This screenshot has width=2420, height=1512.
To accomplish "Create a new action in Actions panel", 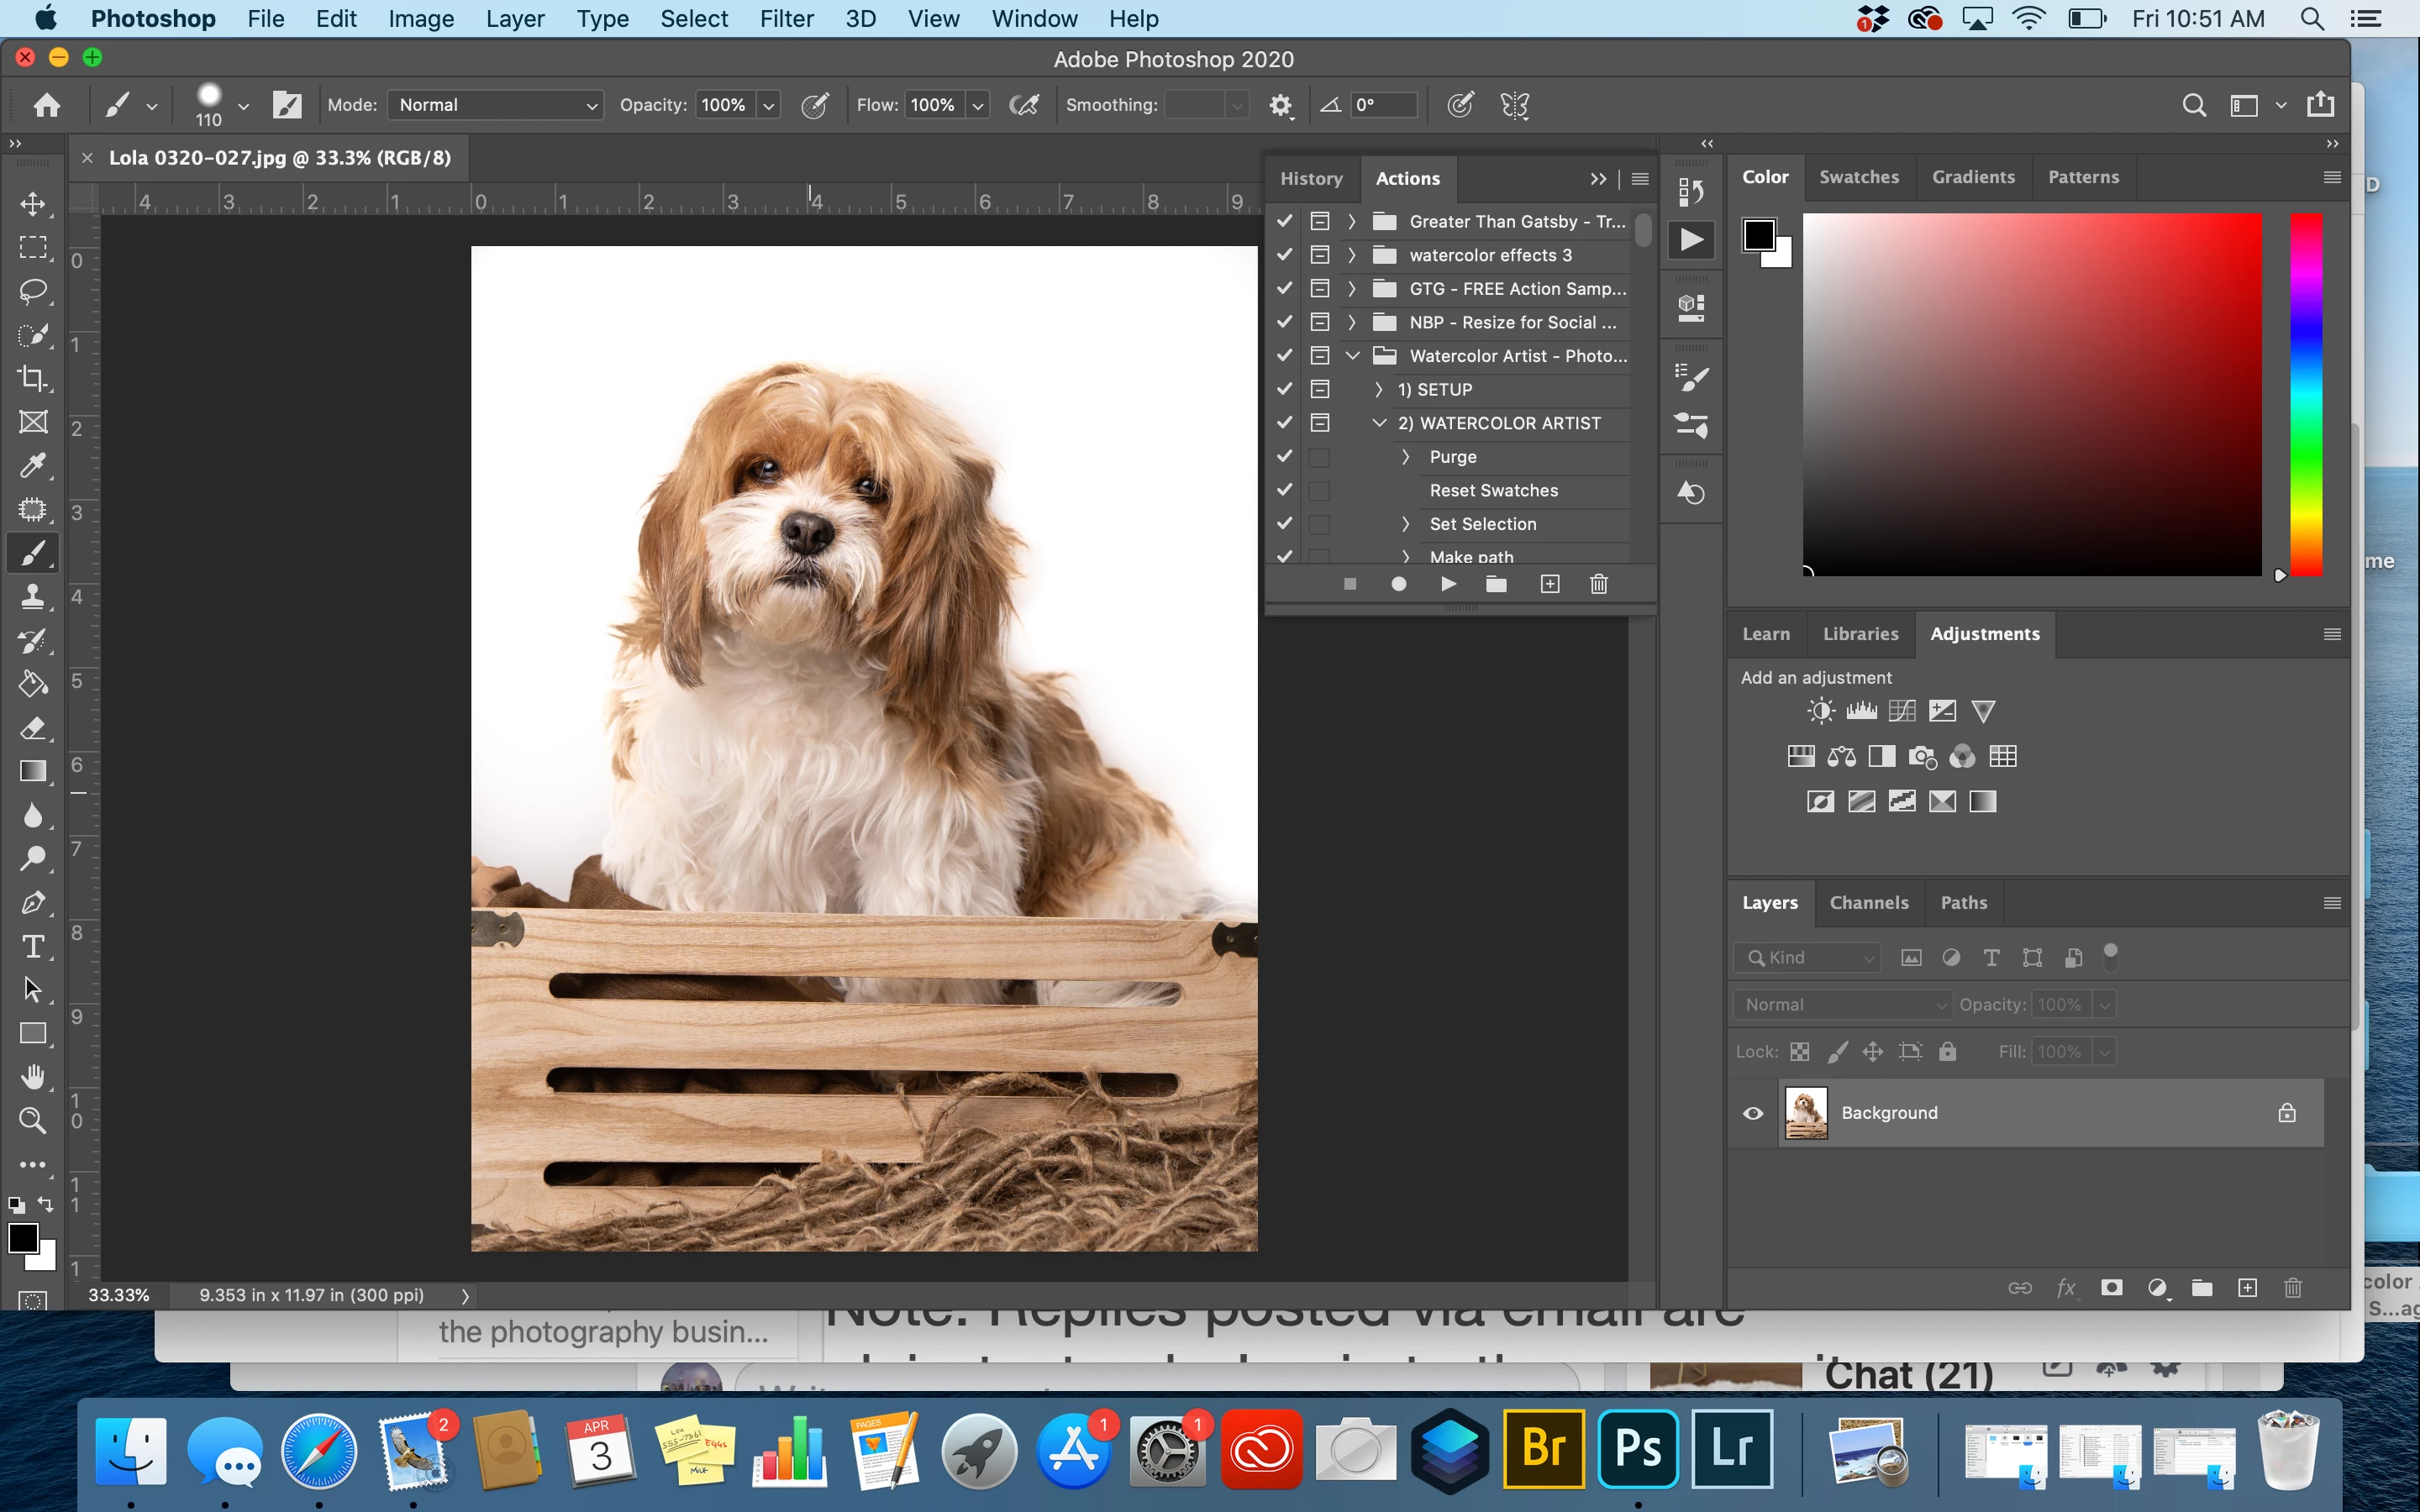I will tap(1549, 584).
